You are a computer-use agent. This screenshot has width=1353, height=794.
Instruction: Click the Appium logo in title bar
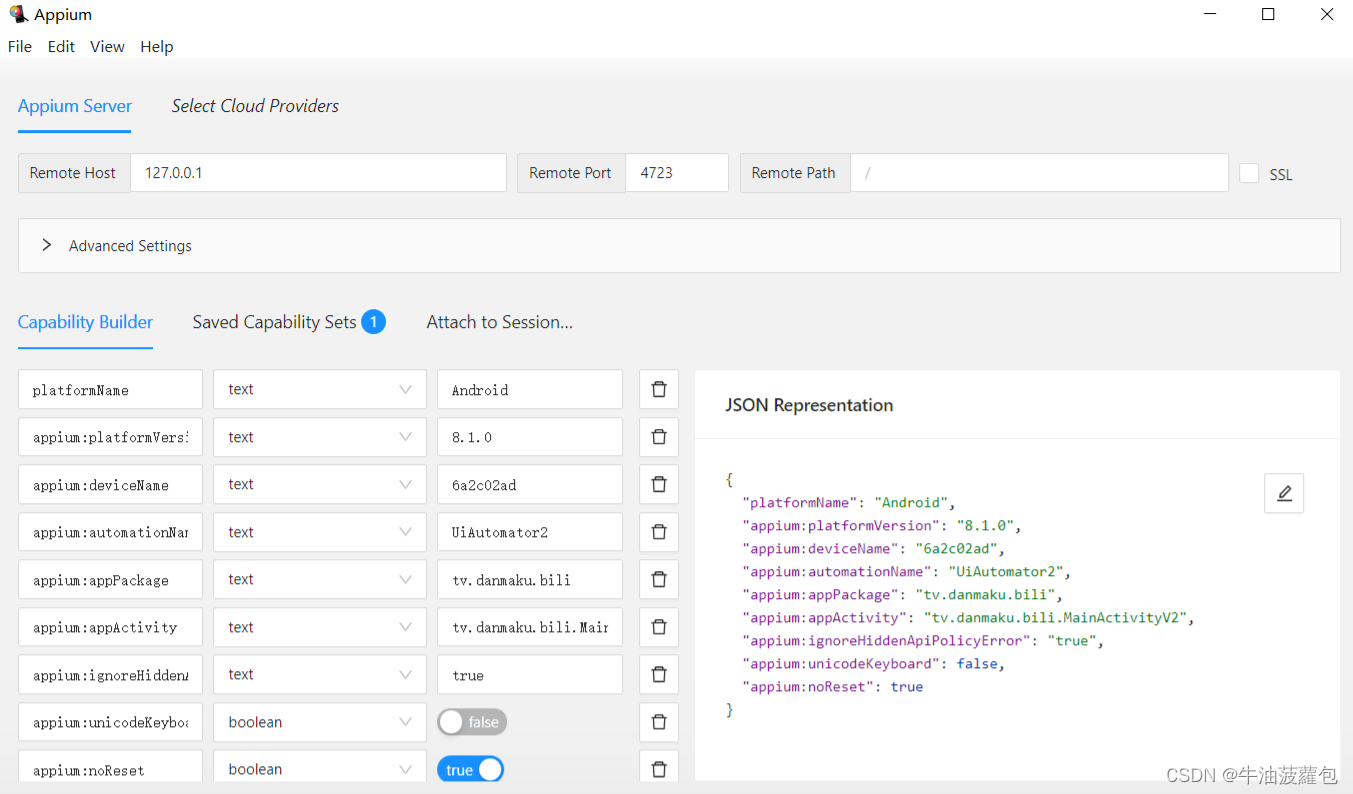[18, 14]
